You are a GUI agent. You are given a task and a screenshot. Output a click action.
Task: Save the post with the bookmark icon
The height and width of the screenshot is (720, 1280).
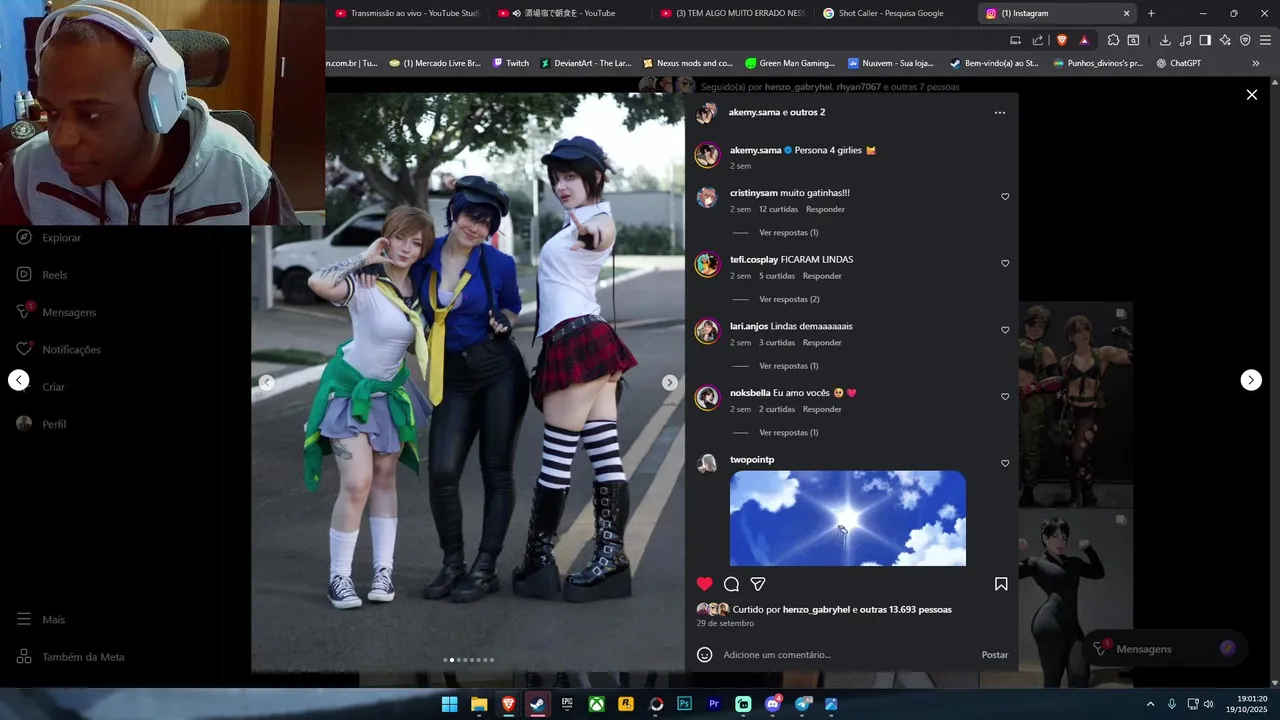(1001, 584)
